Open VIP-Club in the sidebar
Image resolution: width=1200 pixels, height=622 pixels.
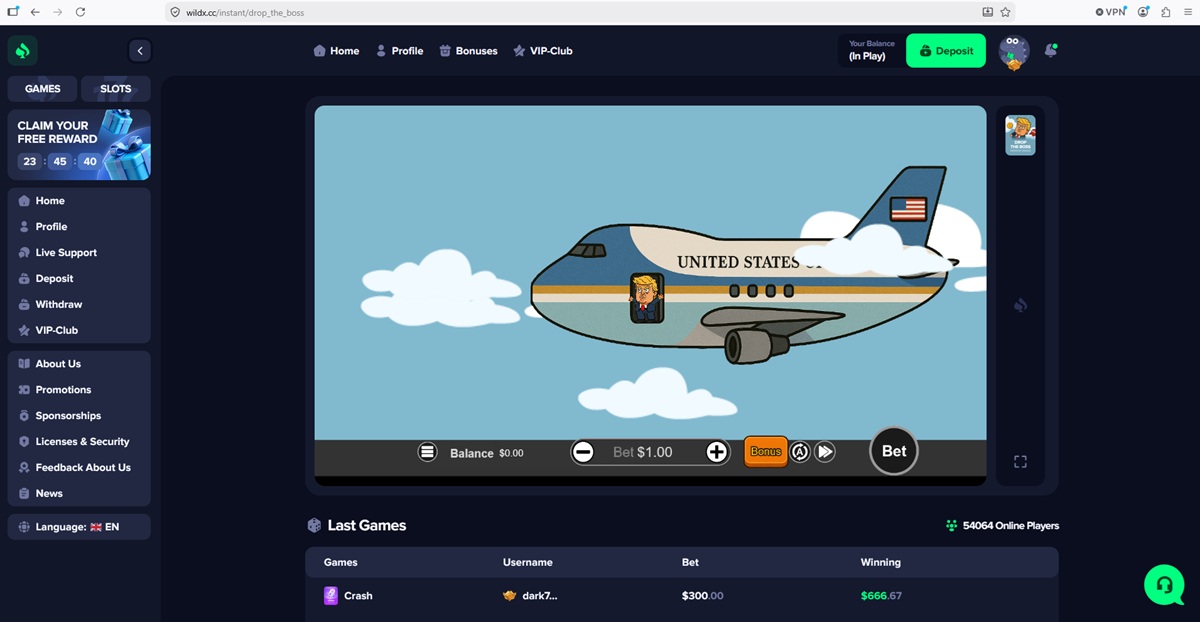click(79, 330)
